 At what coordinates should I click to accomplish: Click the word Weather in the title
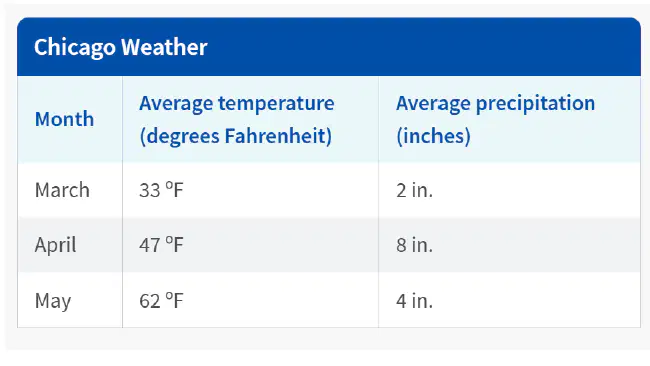[x=164, y=47]
